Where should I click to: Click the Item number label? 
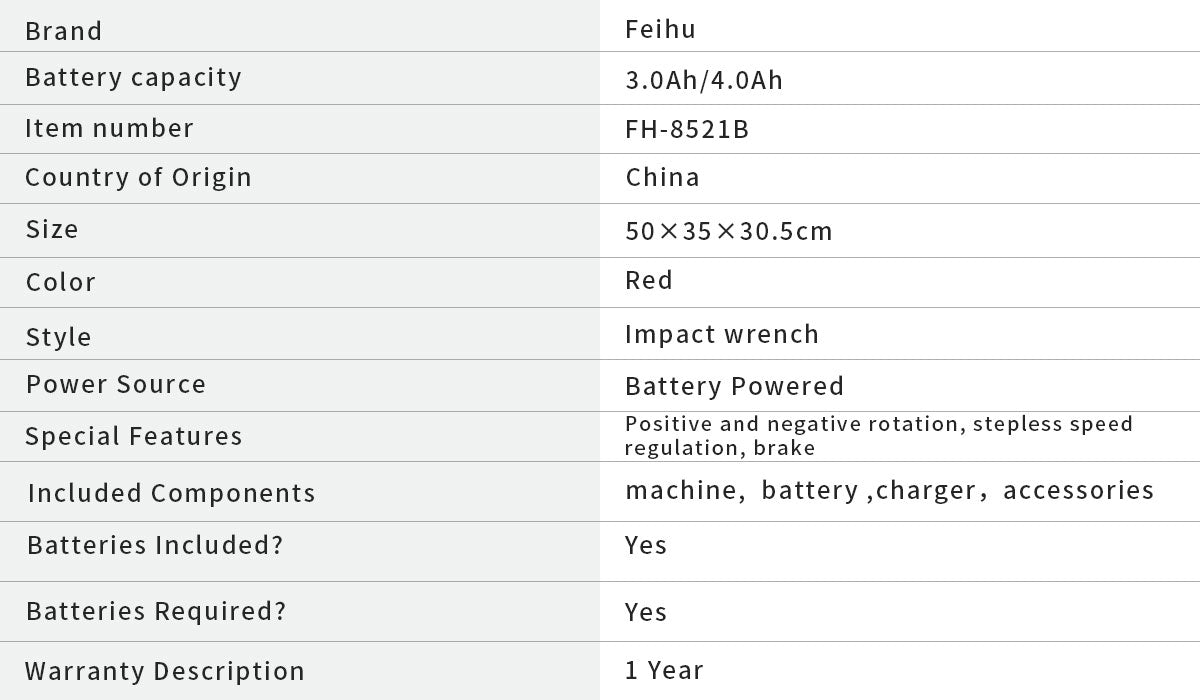click(109, 129)
